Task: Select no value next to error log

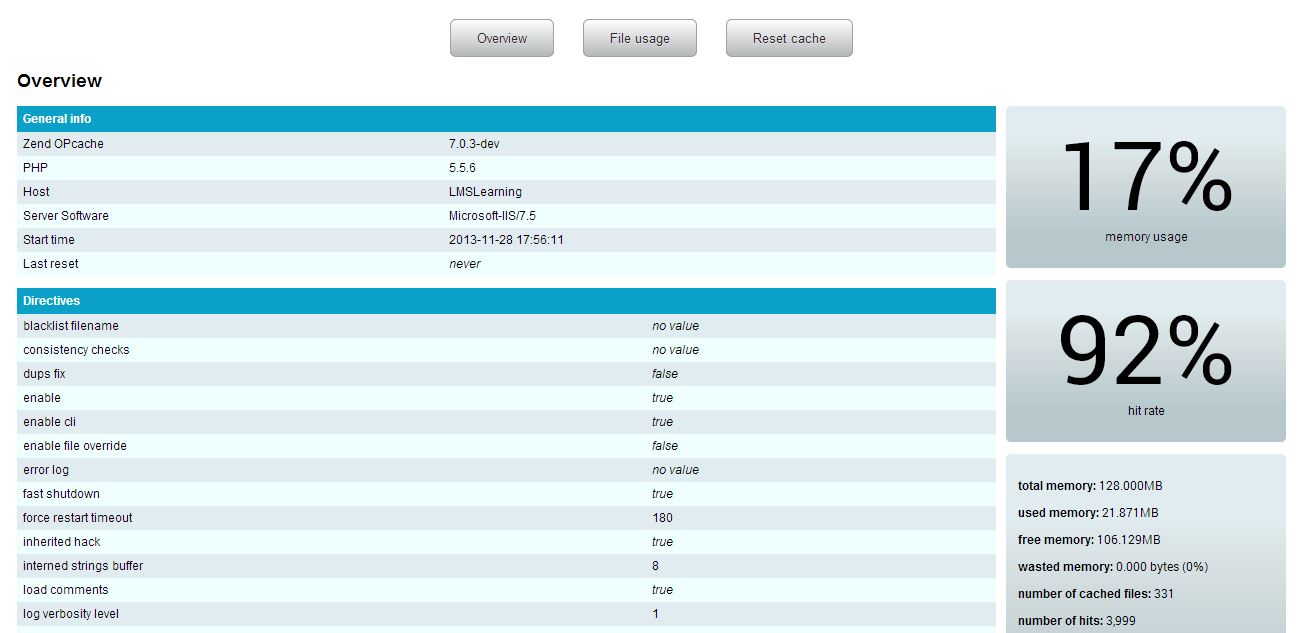Action: point(676,470)
